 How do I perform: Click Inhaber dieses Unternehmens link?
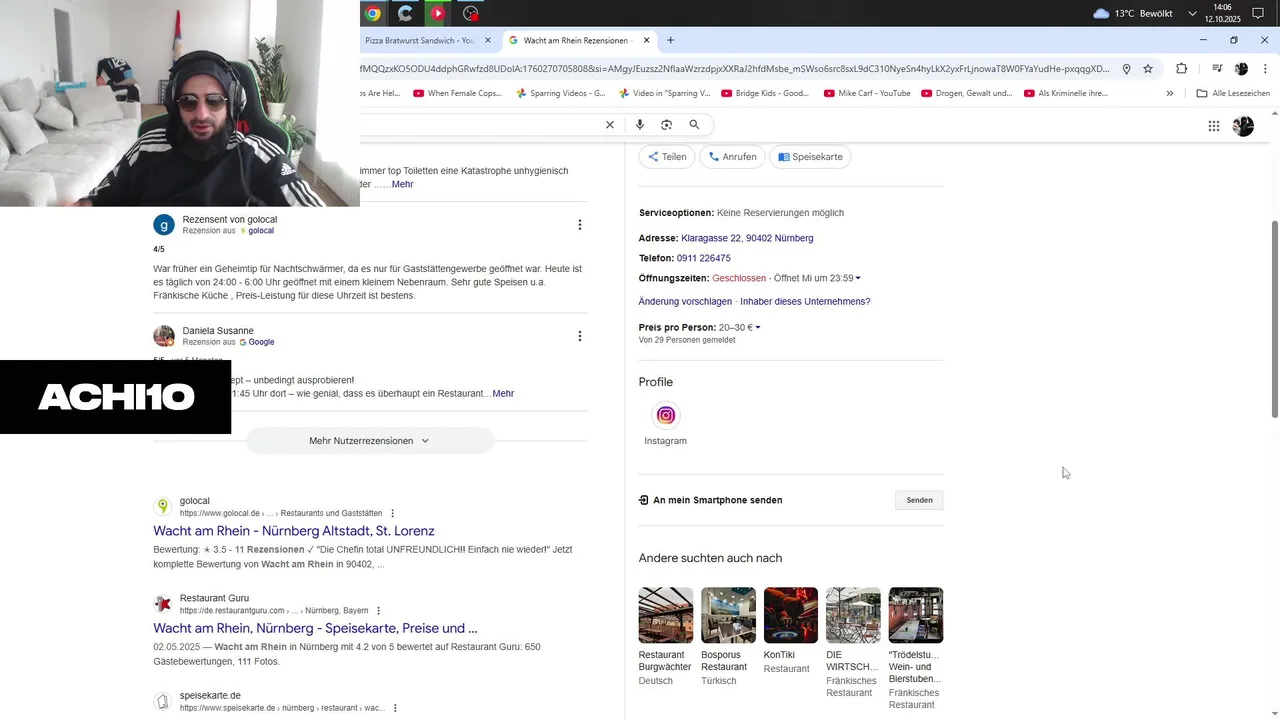point(805,302)
